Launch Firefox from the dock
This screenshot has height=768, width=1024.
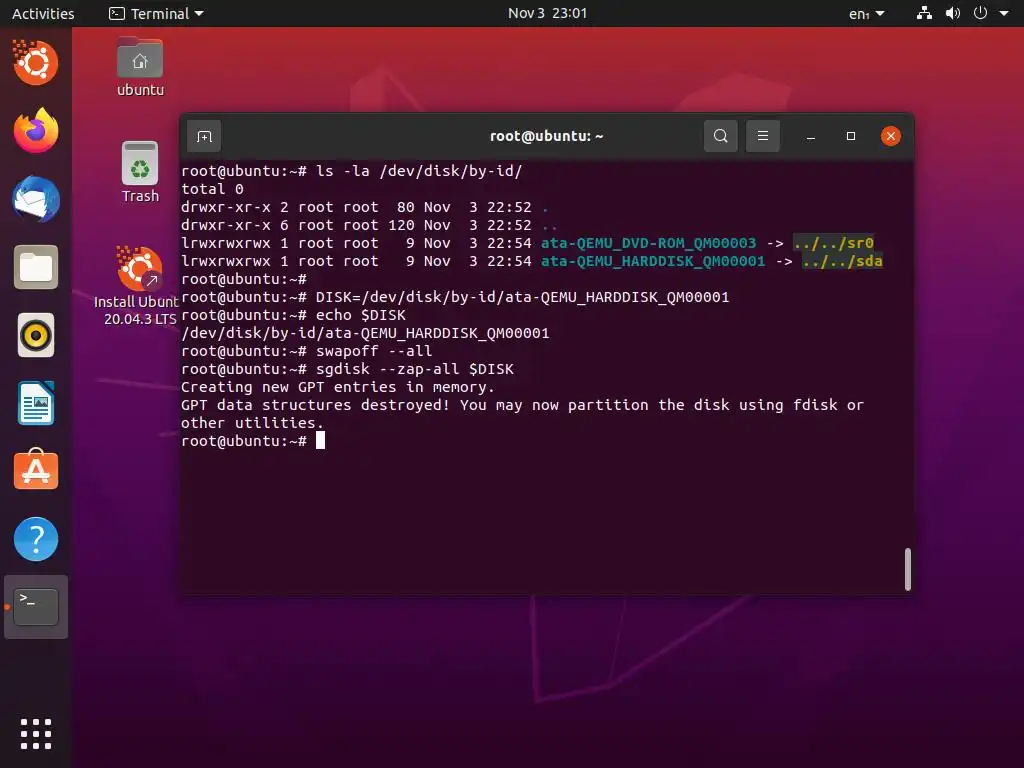36,131
